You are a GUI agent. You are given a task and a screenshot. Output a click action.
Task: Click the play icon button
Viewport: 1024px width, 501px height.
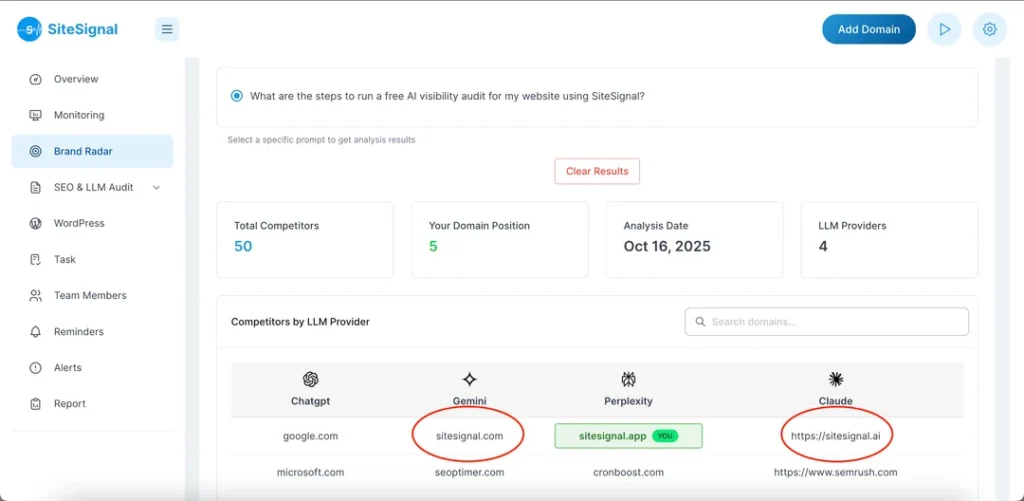(x=943, y=29)
